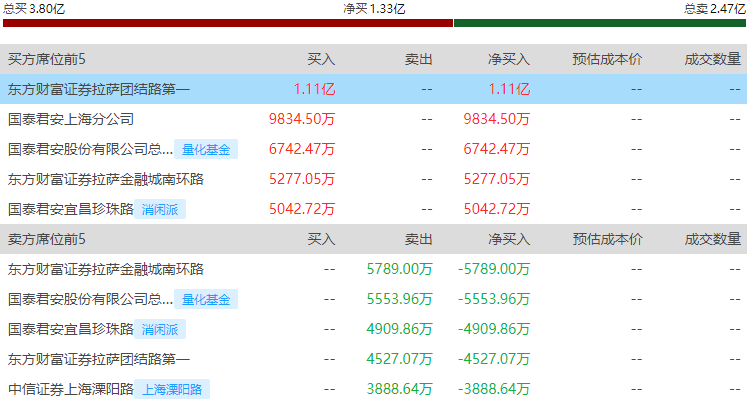
Task: Click 预估成本价 header in seller table
Action: 607,239
